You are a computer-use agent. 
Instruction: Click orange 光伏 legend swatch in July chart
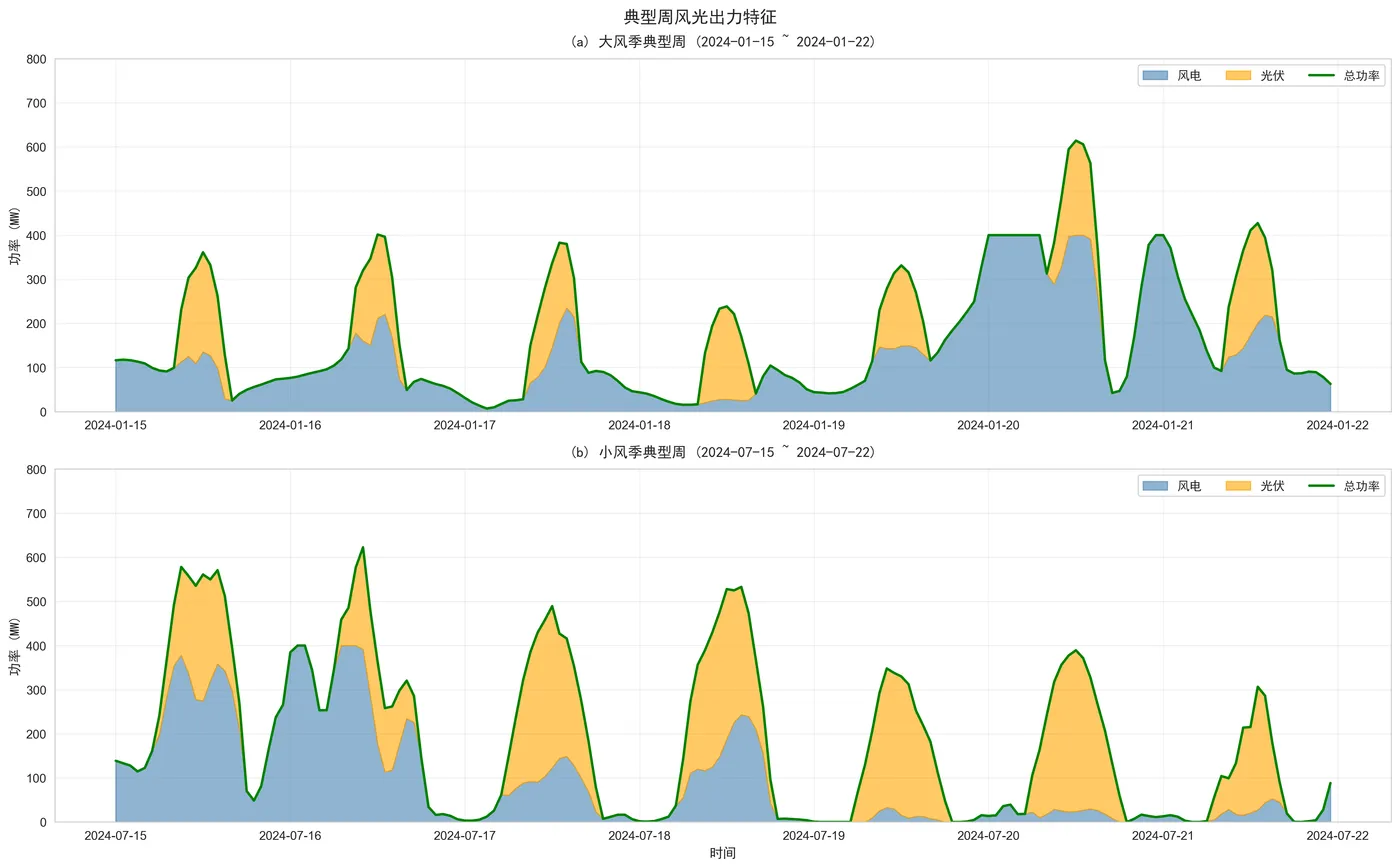pos(1239,486)
